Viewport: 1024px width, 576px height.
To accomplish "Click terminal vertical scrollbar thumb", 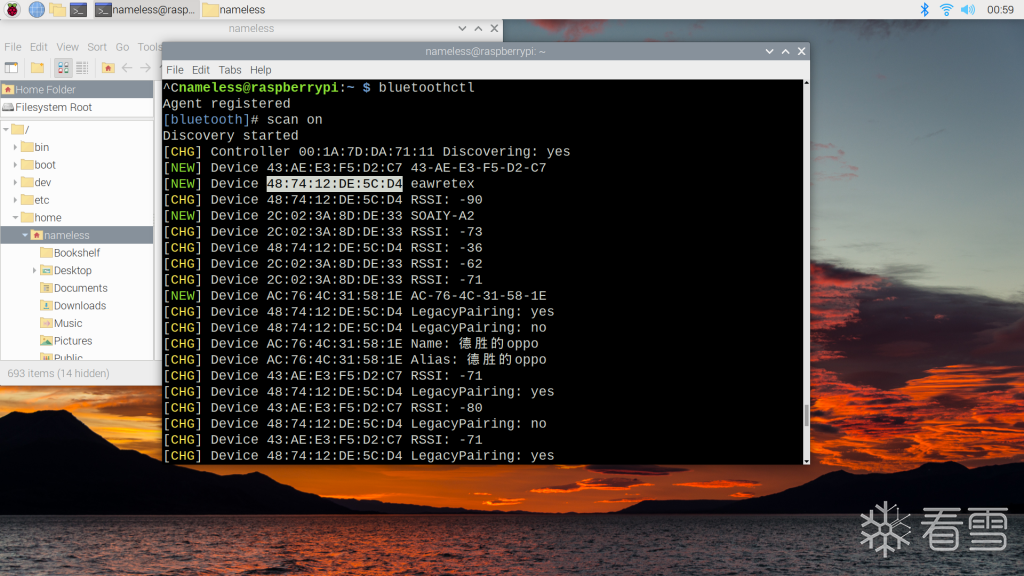I will pos(807,415).
